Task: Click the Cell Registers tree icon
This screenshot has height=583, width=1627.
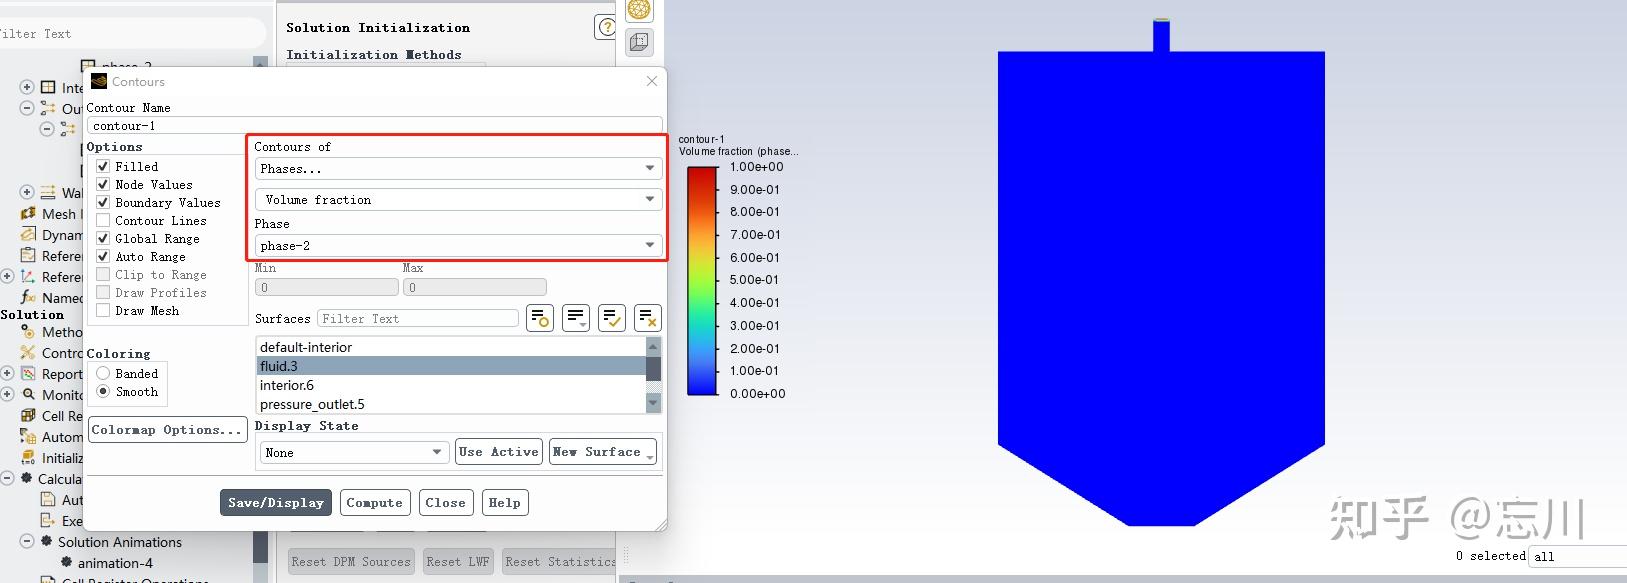Action: click(28, 415)
